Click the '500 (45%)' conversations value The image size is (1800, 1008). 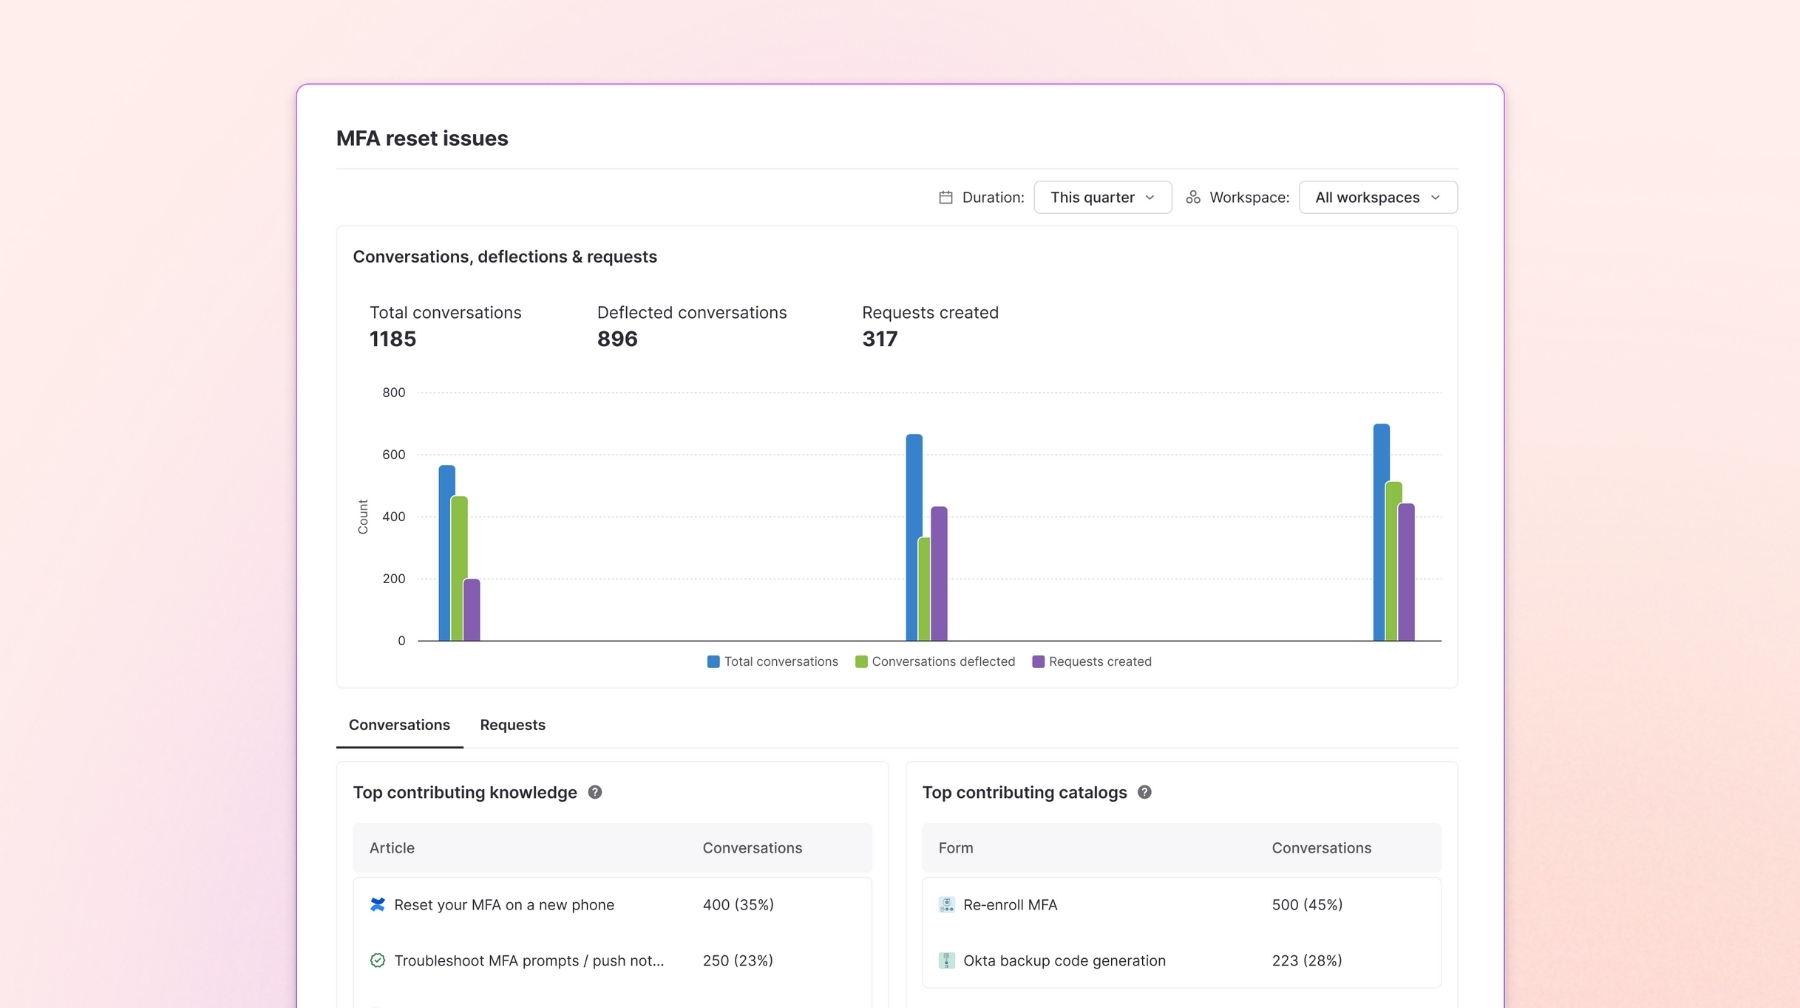(x=1307, y=904)
